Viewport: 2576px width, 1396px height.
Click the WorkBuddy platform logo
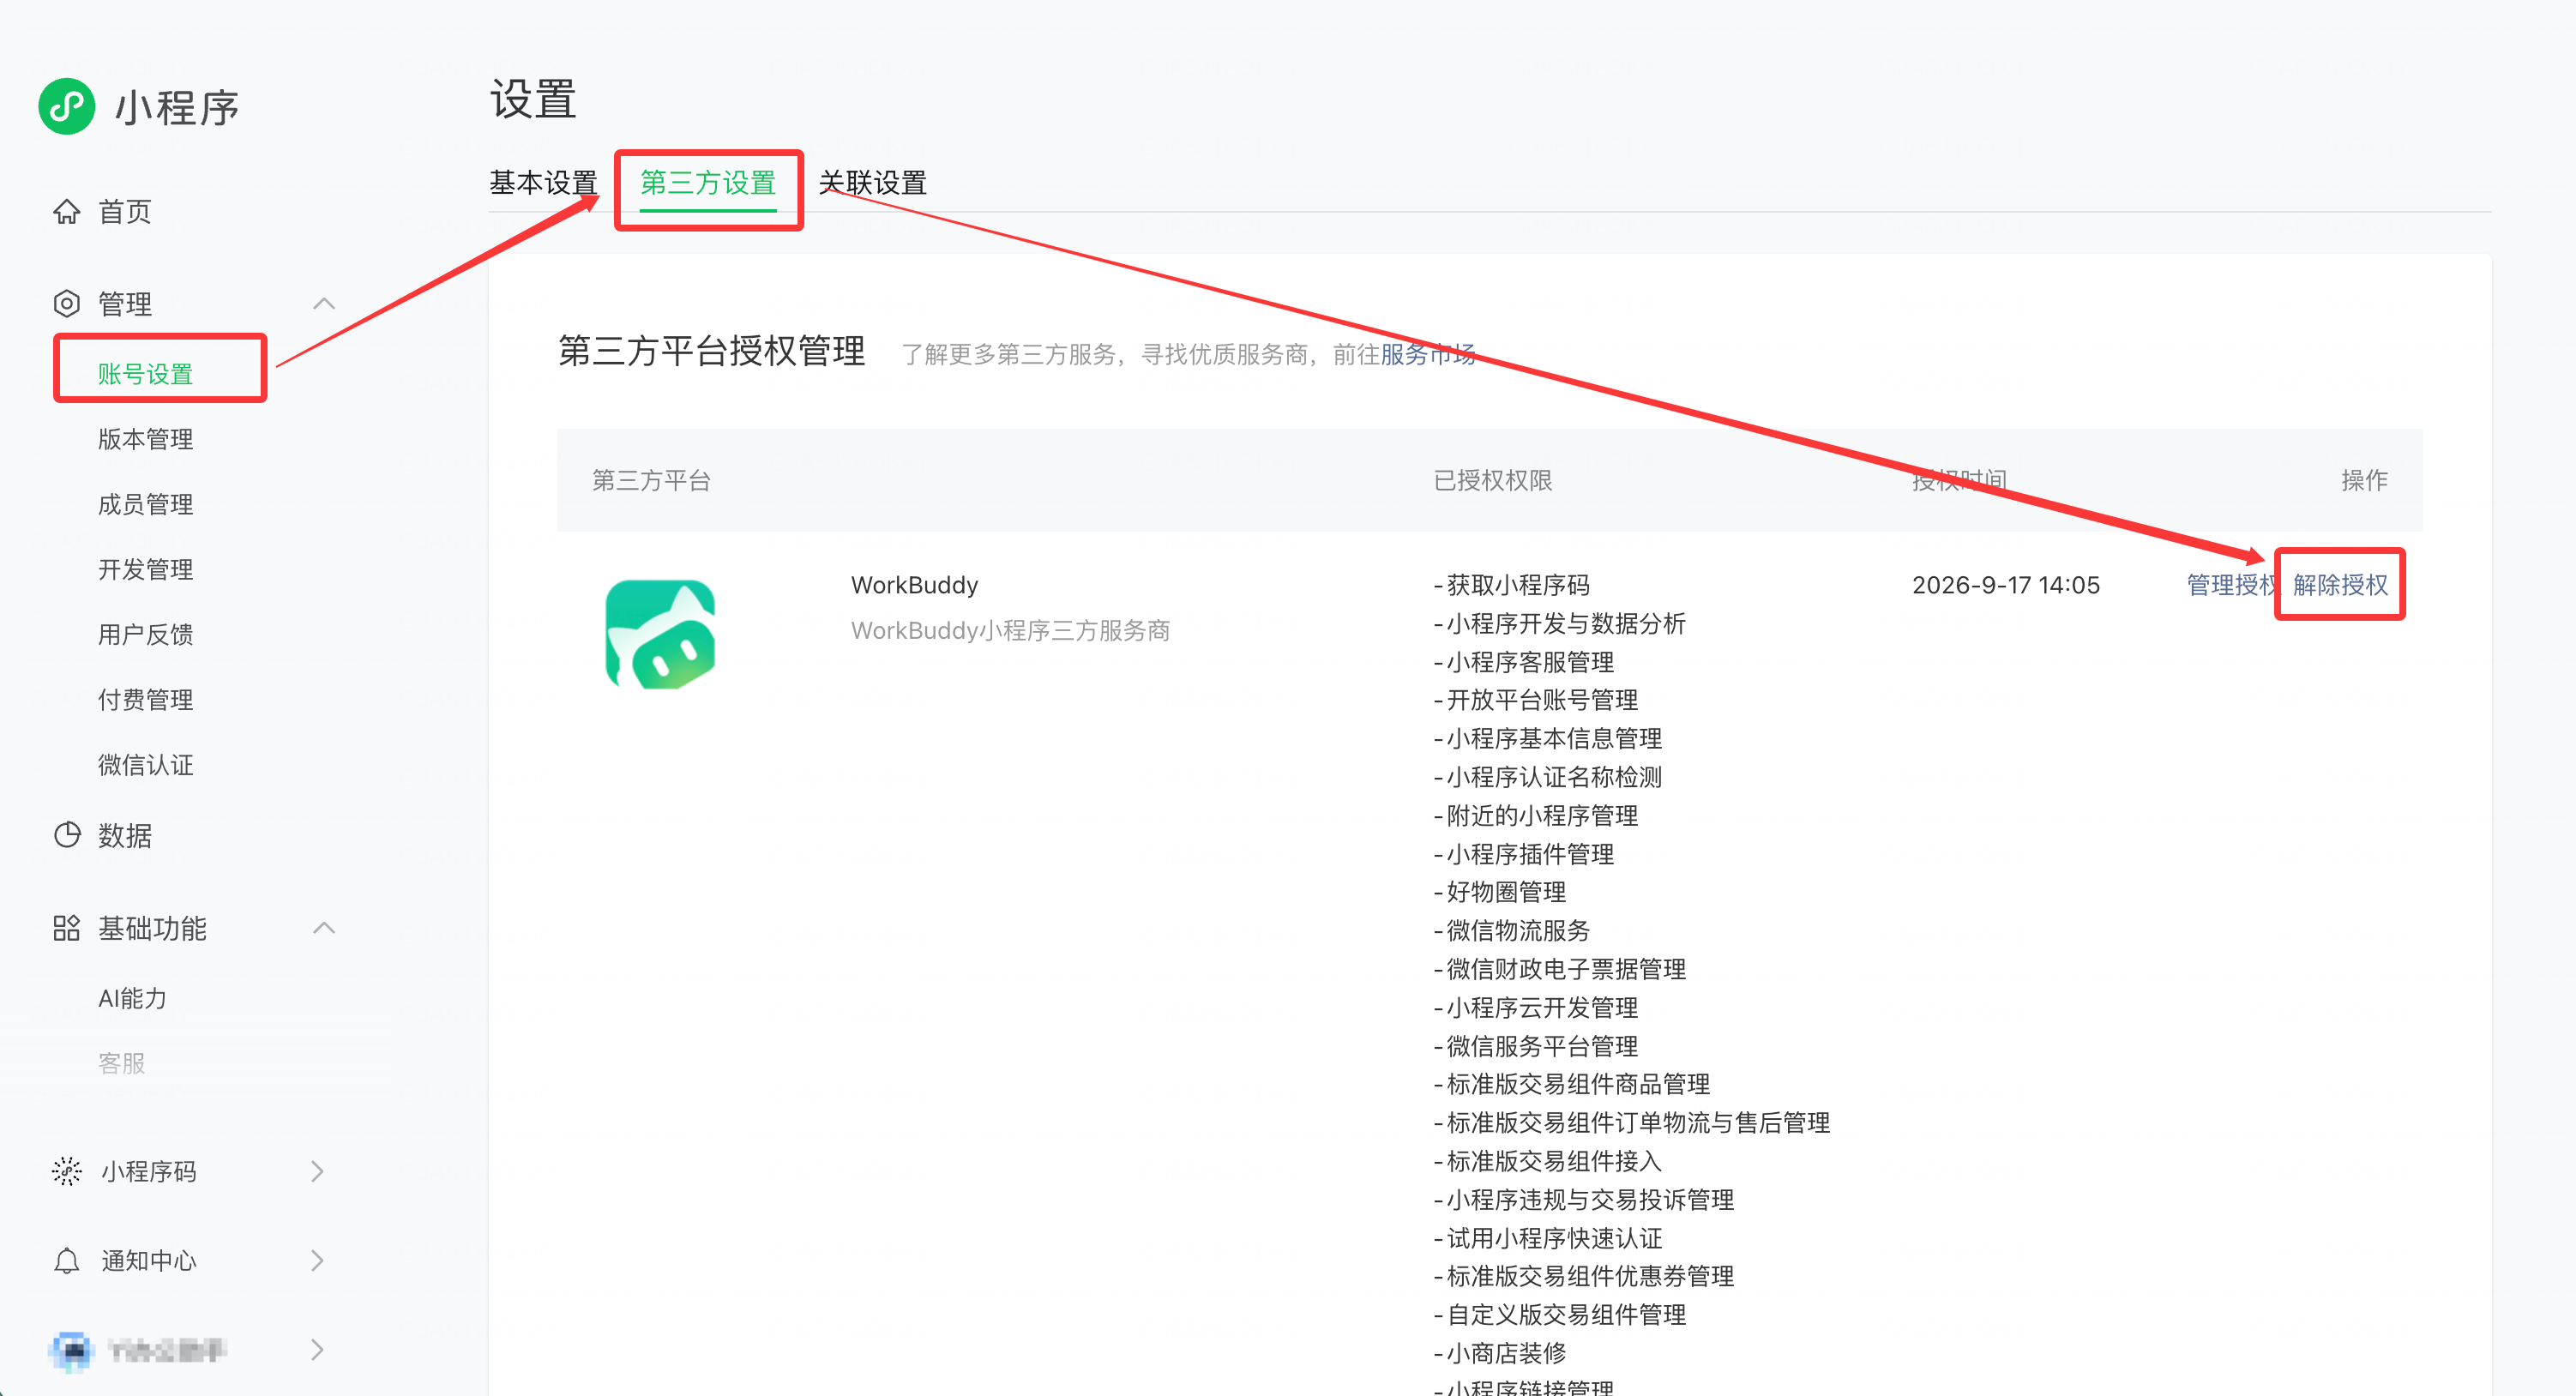pos(660,634)
